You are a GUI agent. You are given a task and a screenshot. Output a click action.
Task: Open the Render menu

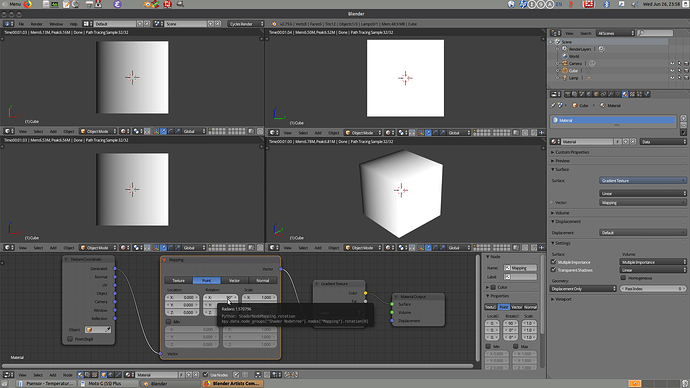tap(37, 24)
